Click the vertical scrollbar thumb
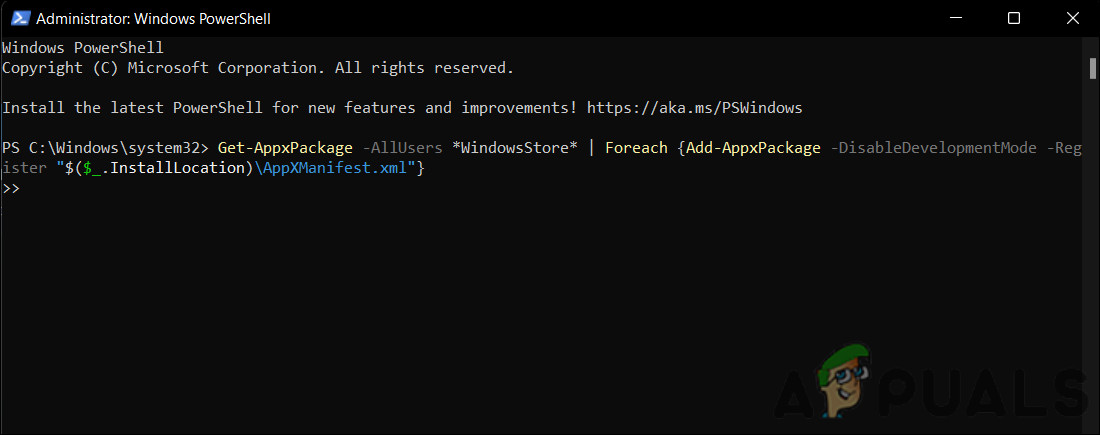 (1092, 67)
